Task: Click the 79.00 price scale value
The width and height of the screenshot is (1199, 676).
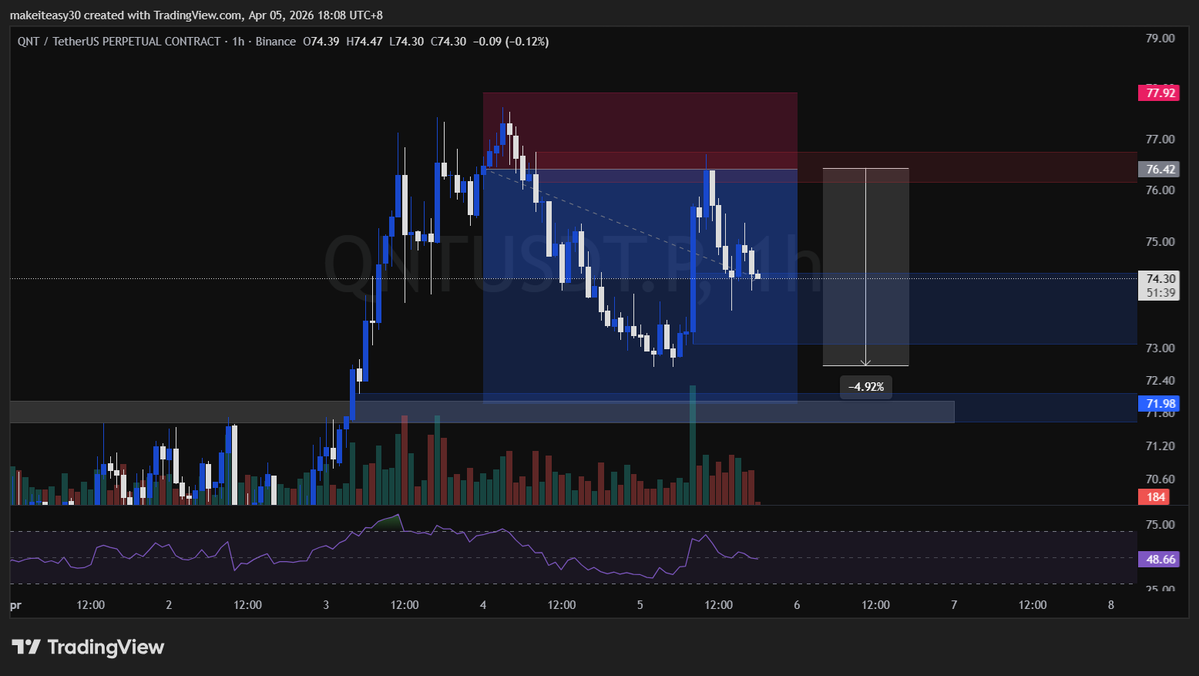Action: point(1160,38)
